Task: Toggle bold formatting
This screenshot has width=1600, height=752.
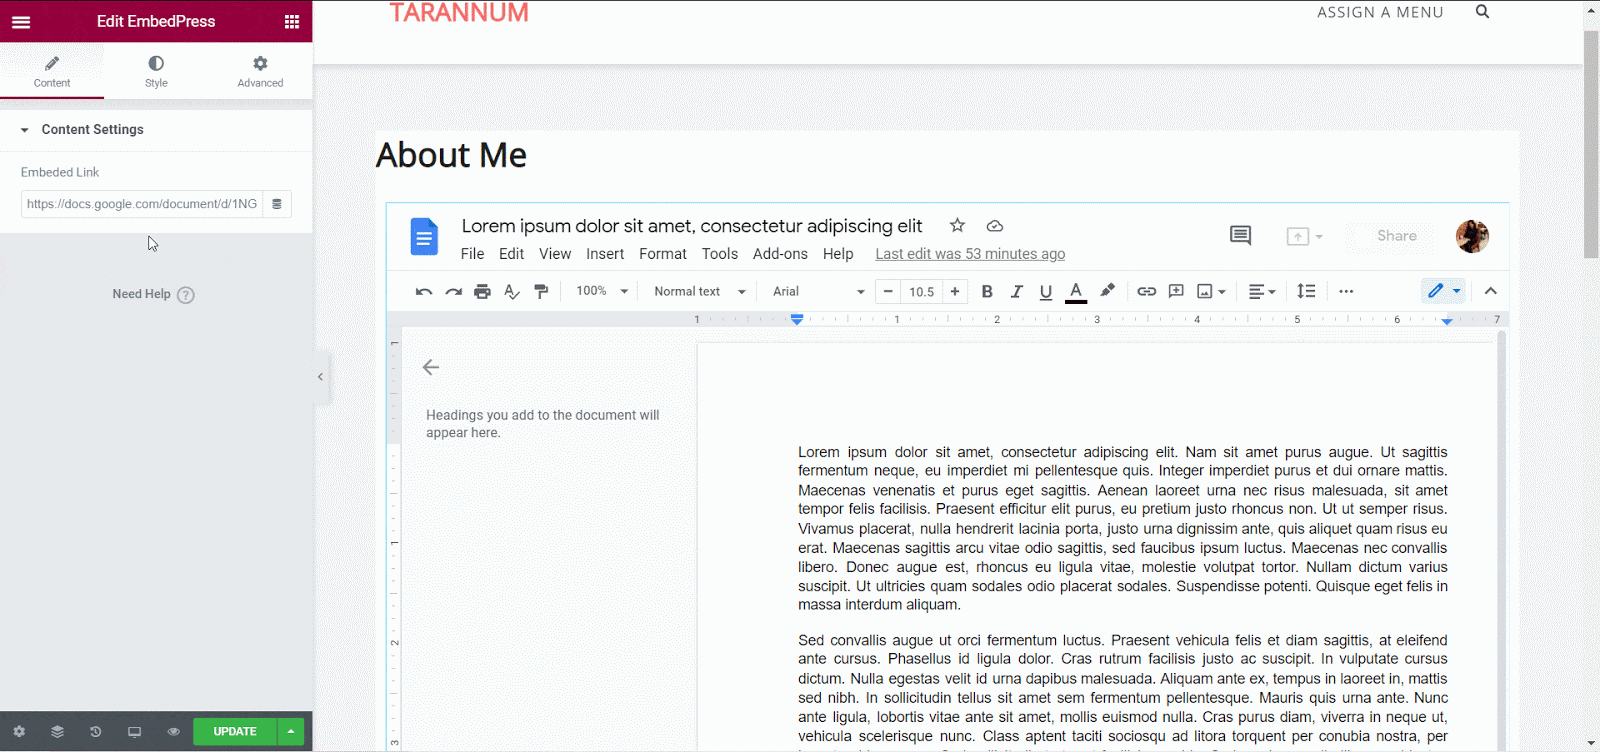Action: click(987, 291)
